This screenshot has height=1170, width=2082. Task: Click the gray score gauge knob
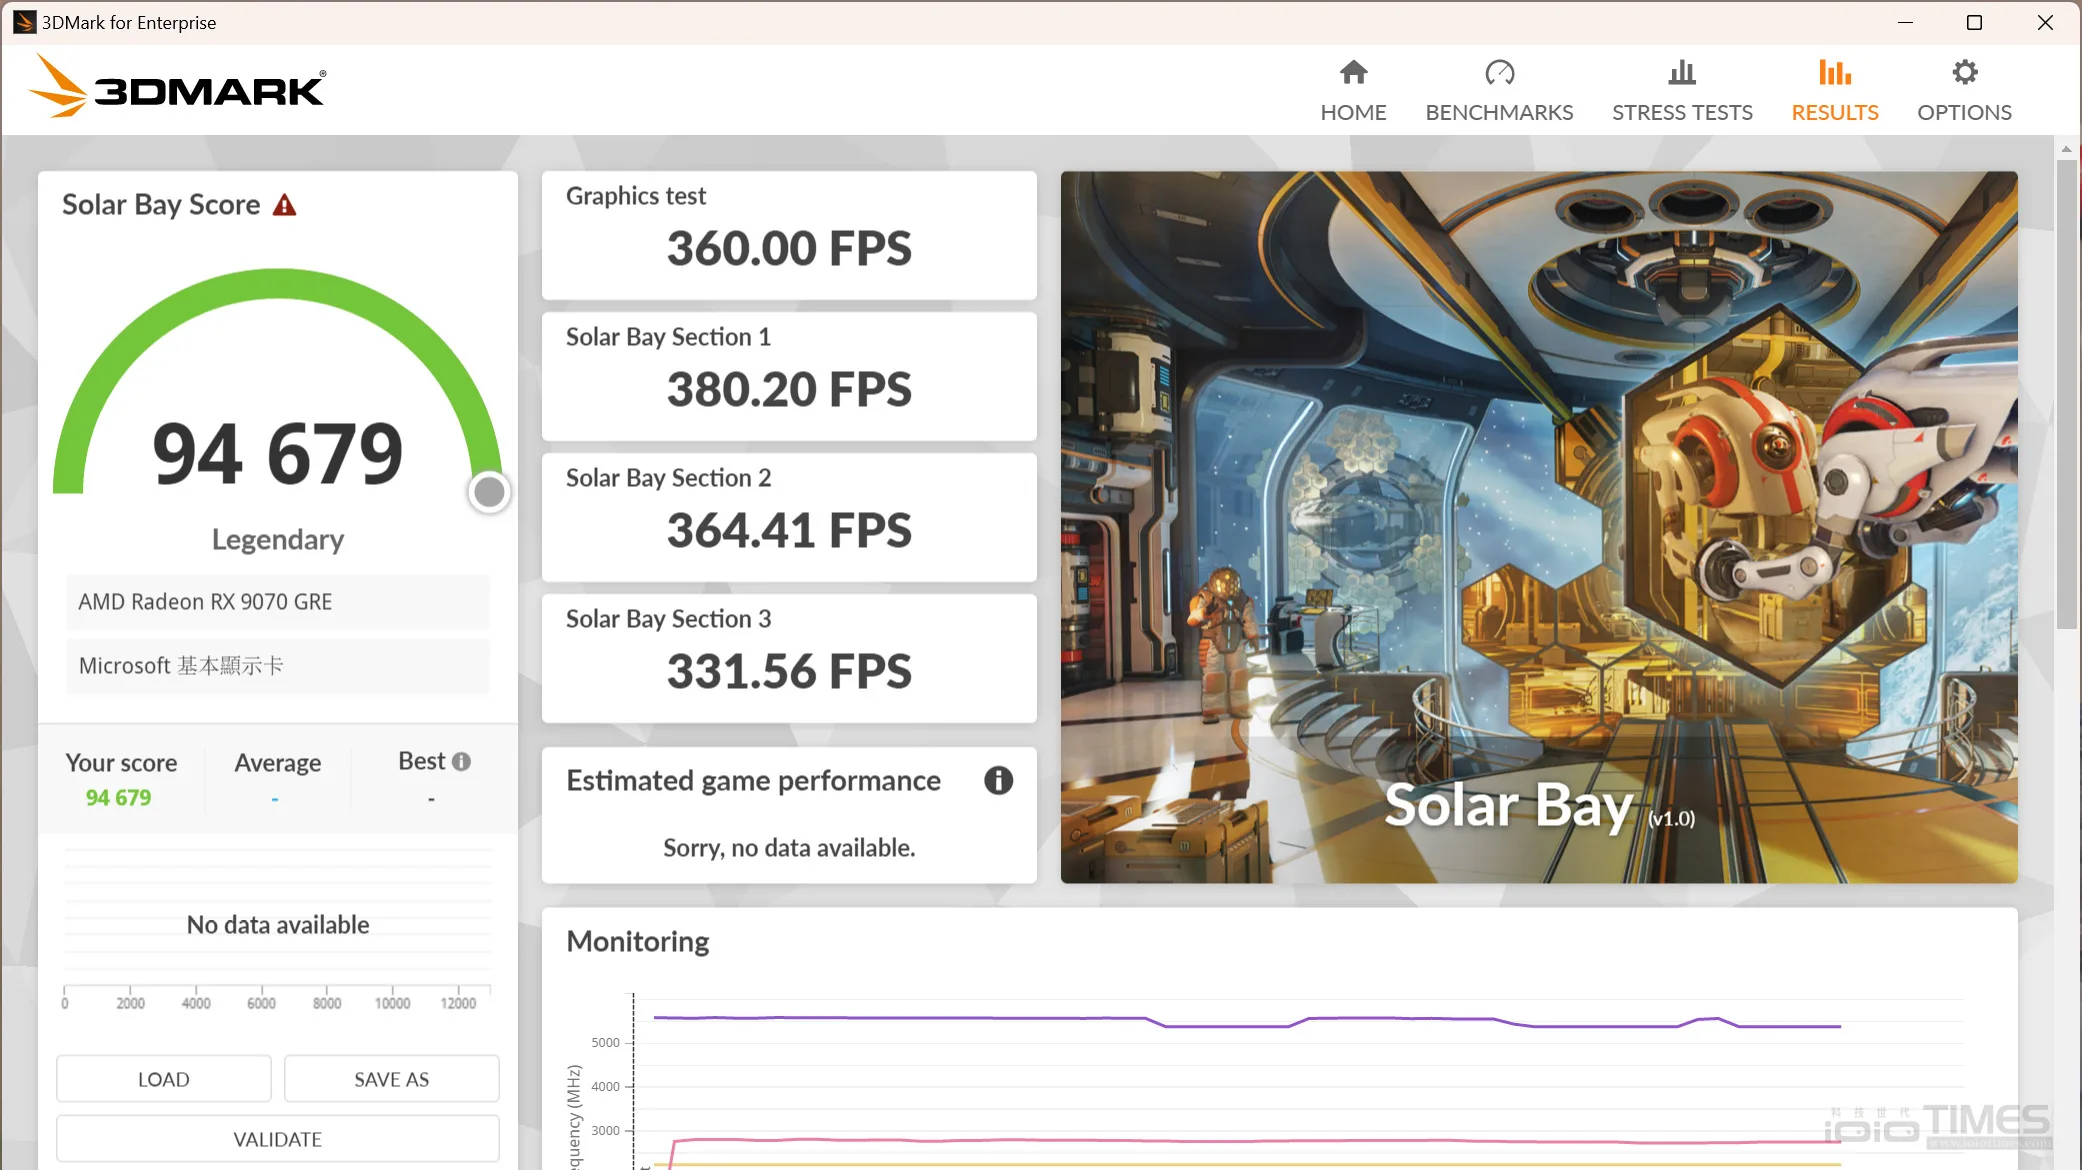[x=489, y=492]
